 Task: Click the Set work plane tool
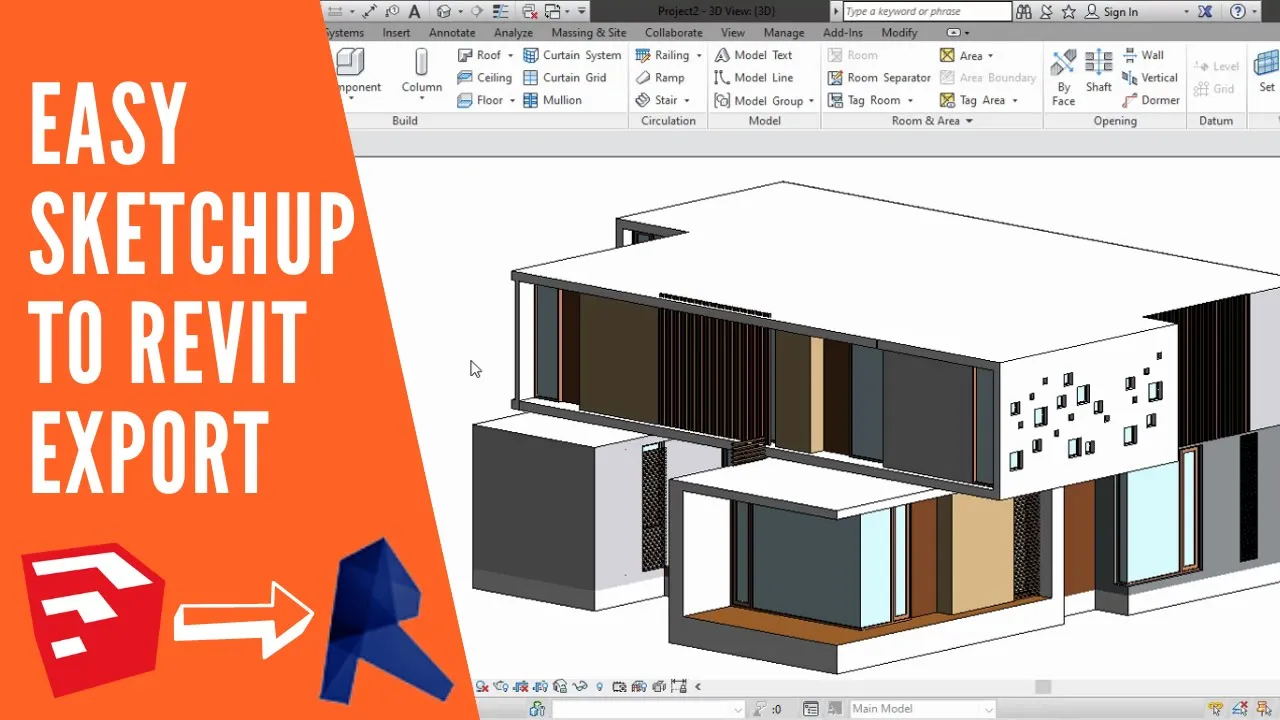(1266, 72)
